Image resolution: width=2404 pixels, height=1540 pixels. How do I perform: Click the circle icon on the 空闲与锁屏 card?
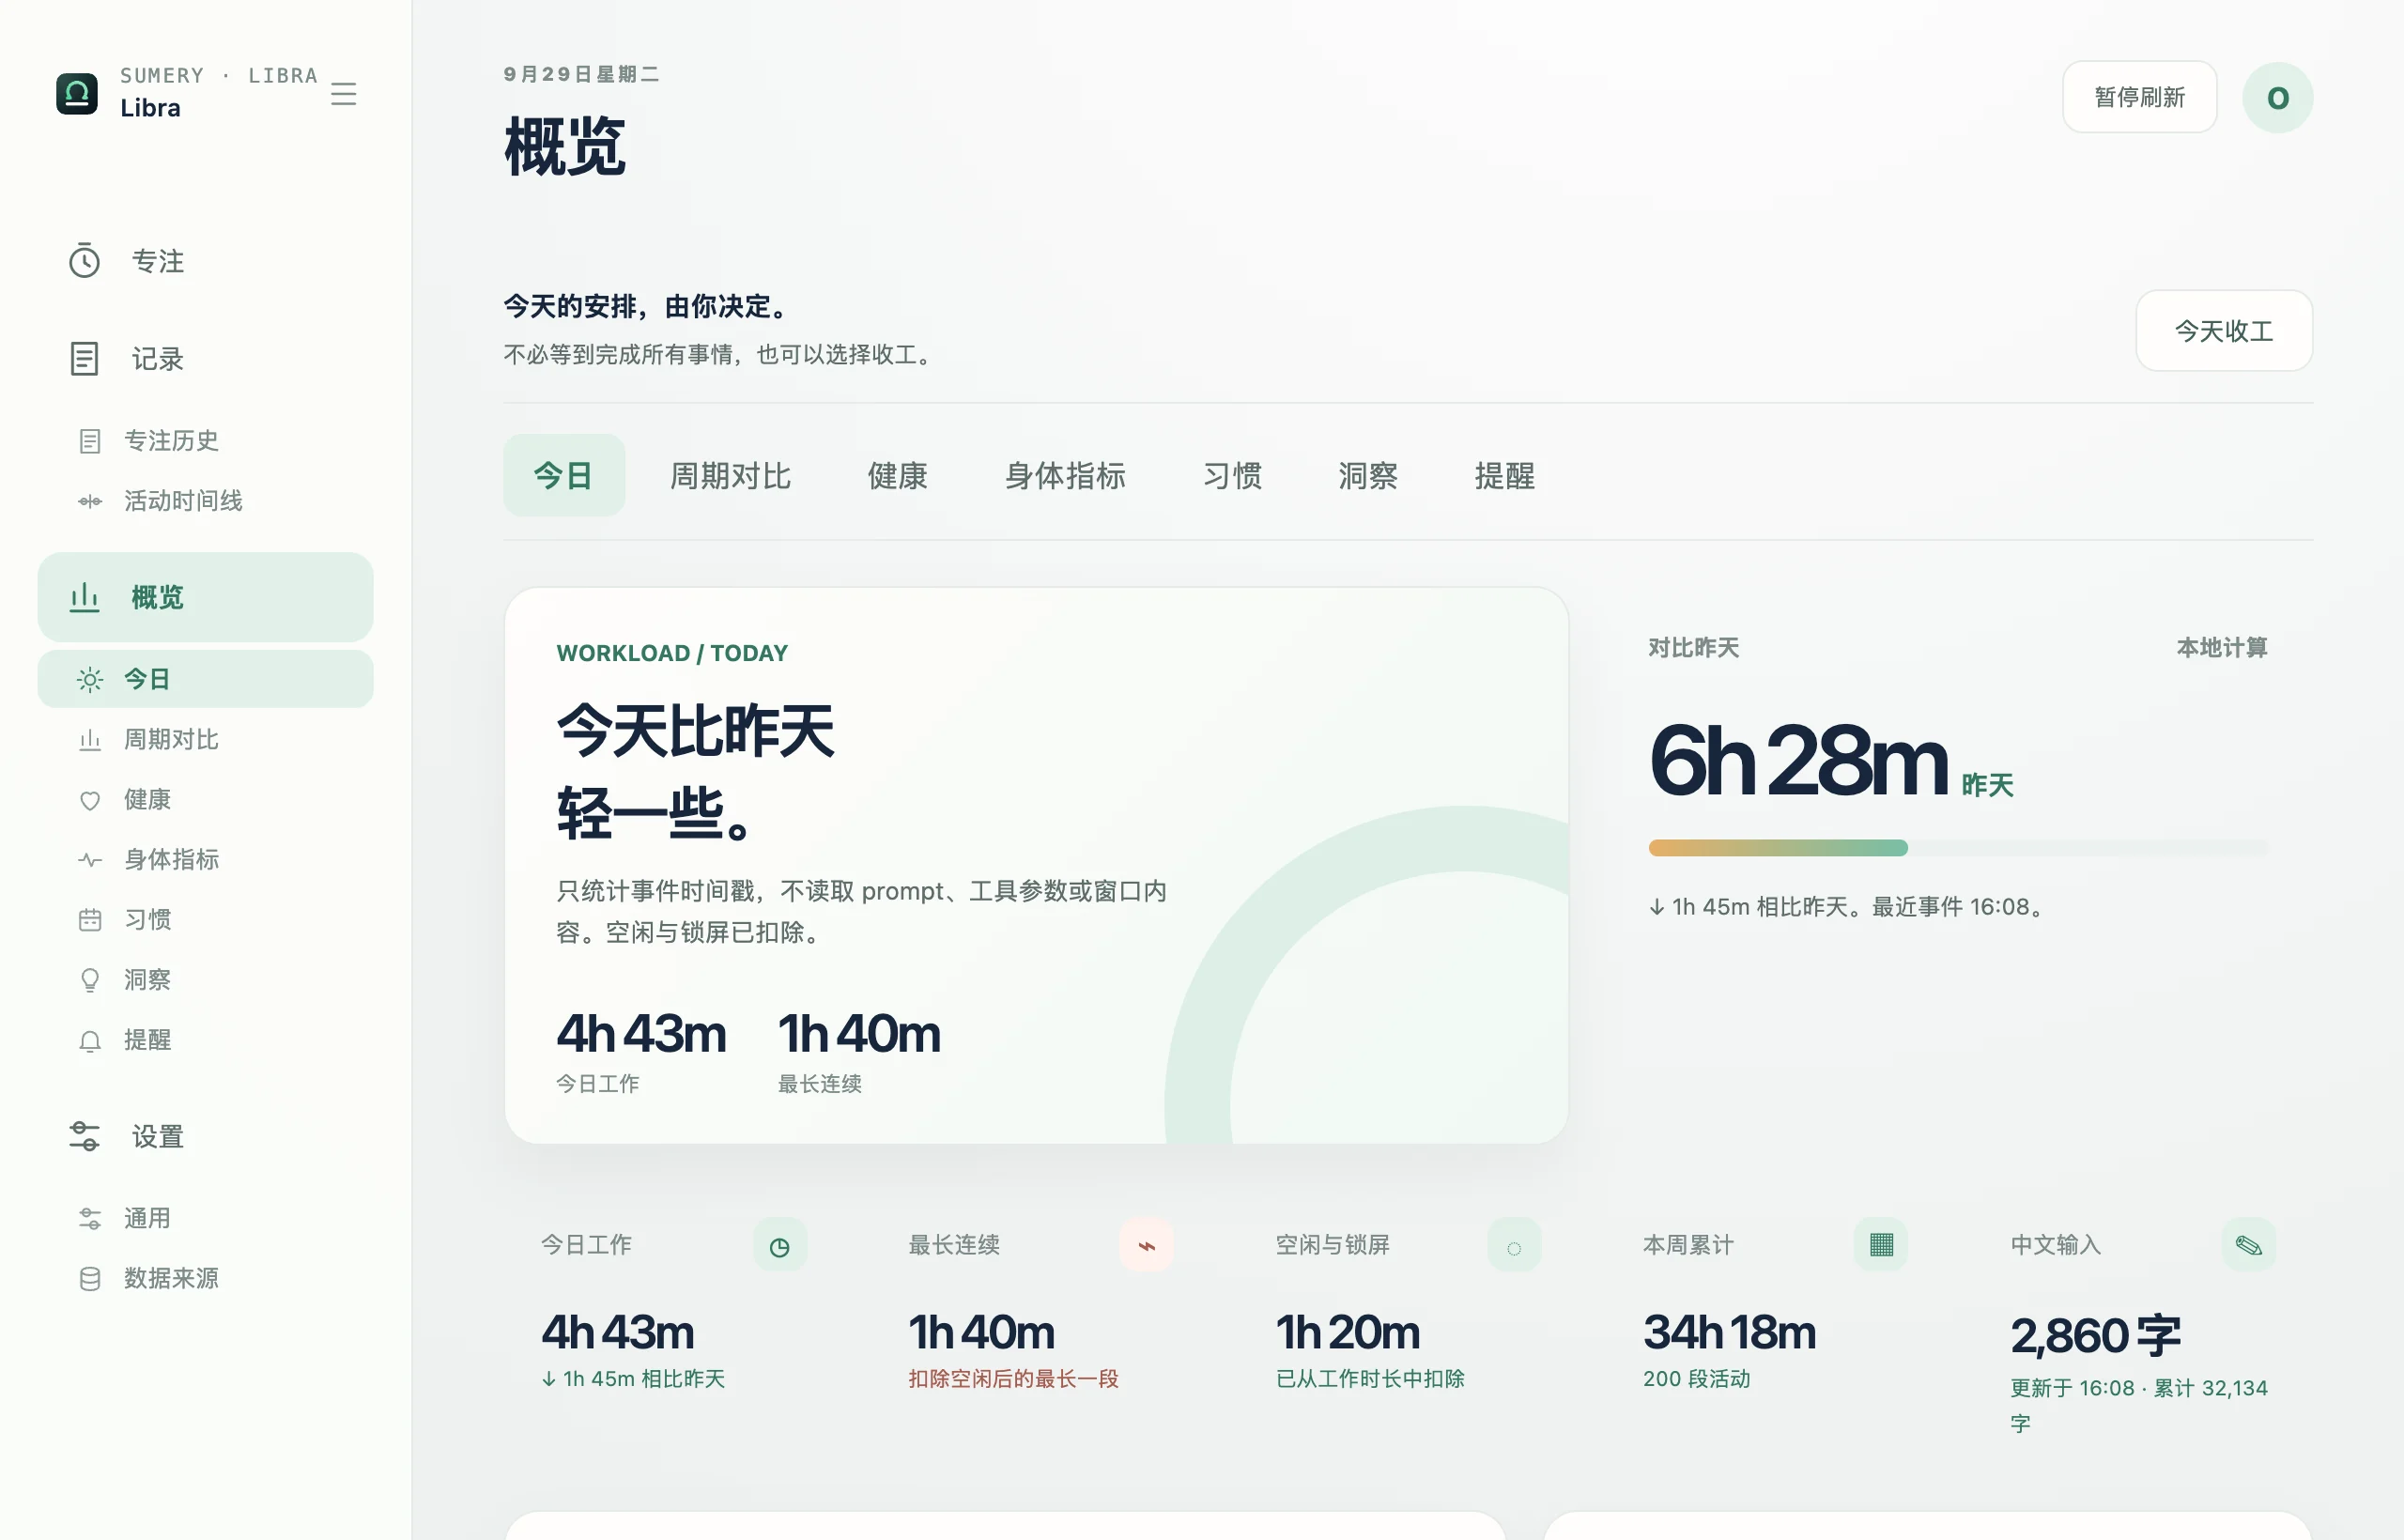tap(1514, 1246)
